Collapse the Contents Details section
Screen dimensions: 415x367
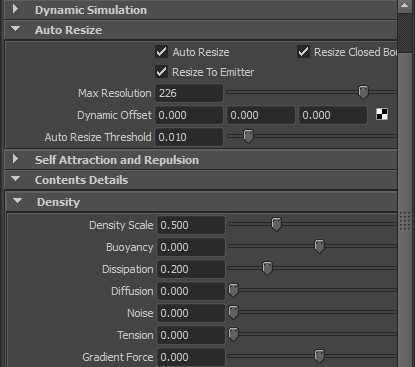pos(15,179)
